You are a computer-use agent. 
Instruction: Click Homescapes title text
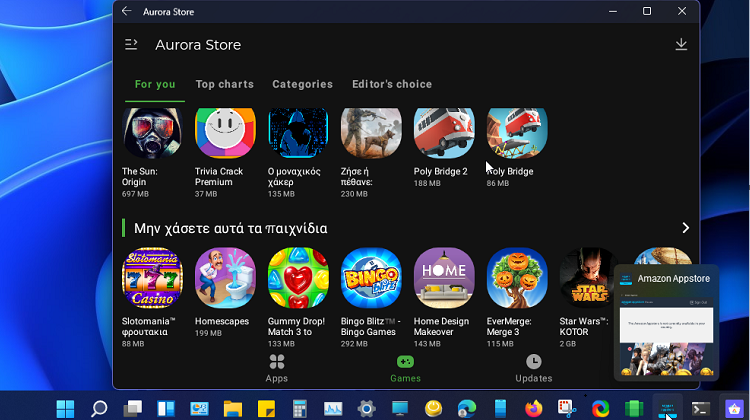click(222, 321)
